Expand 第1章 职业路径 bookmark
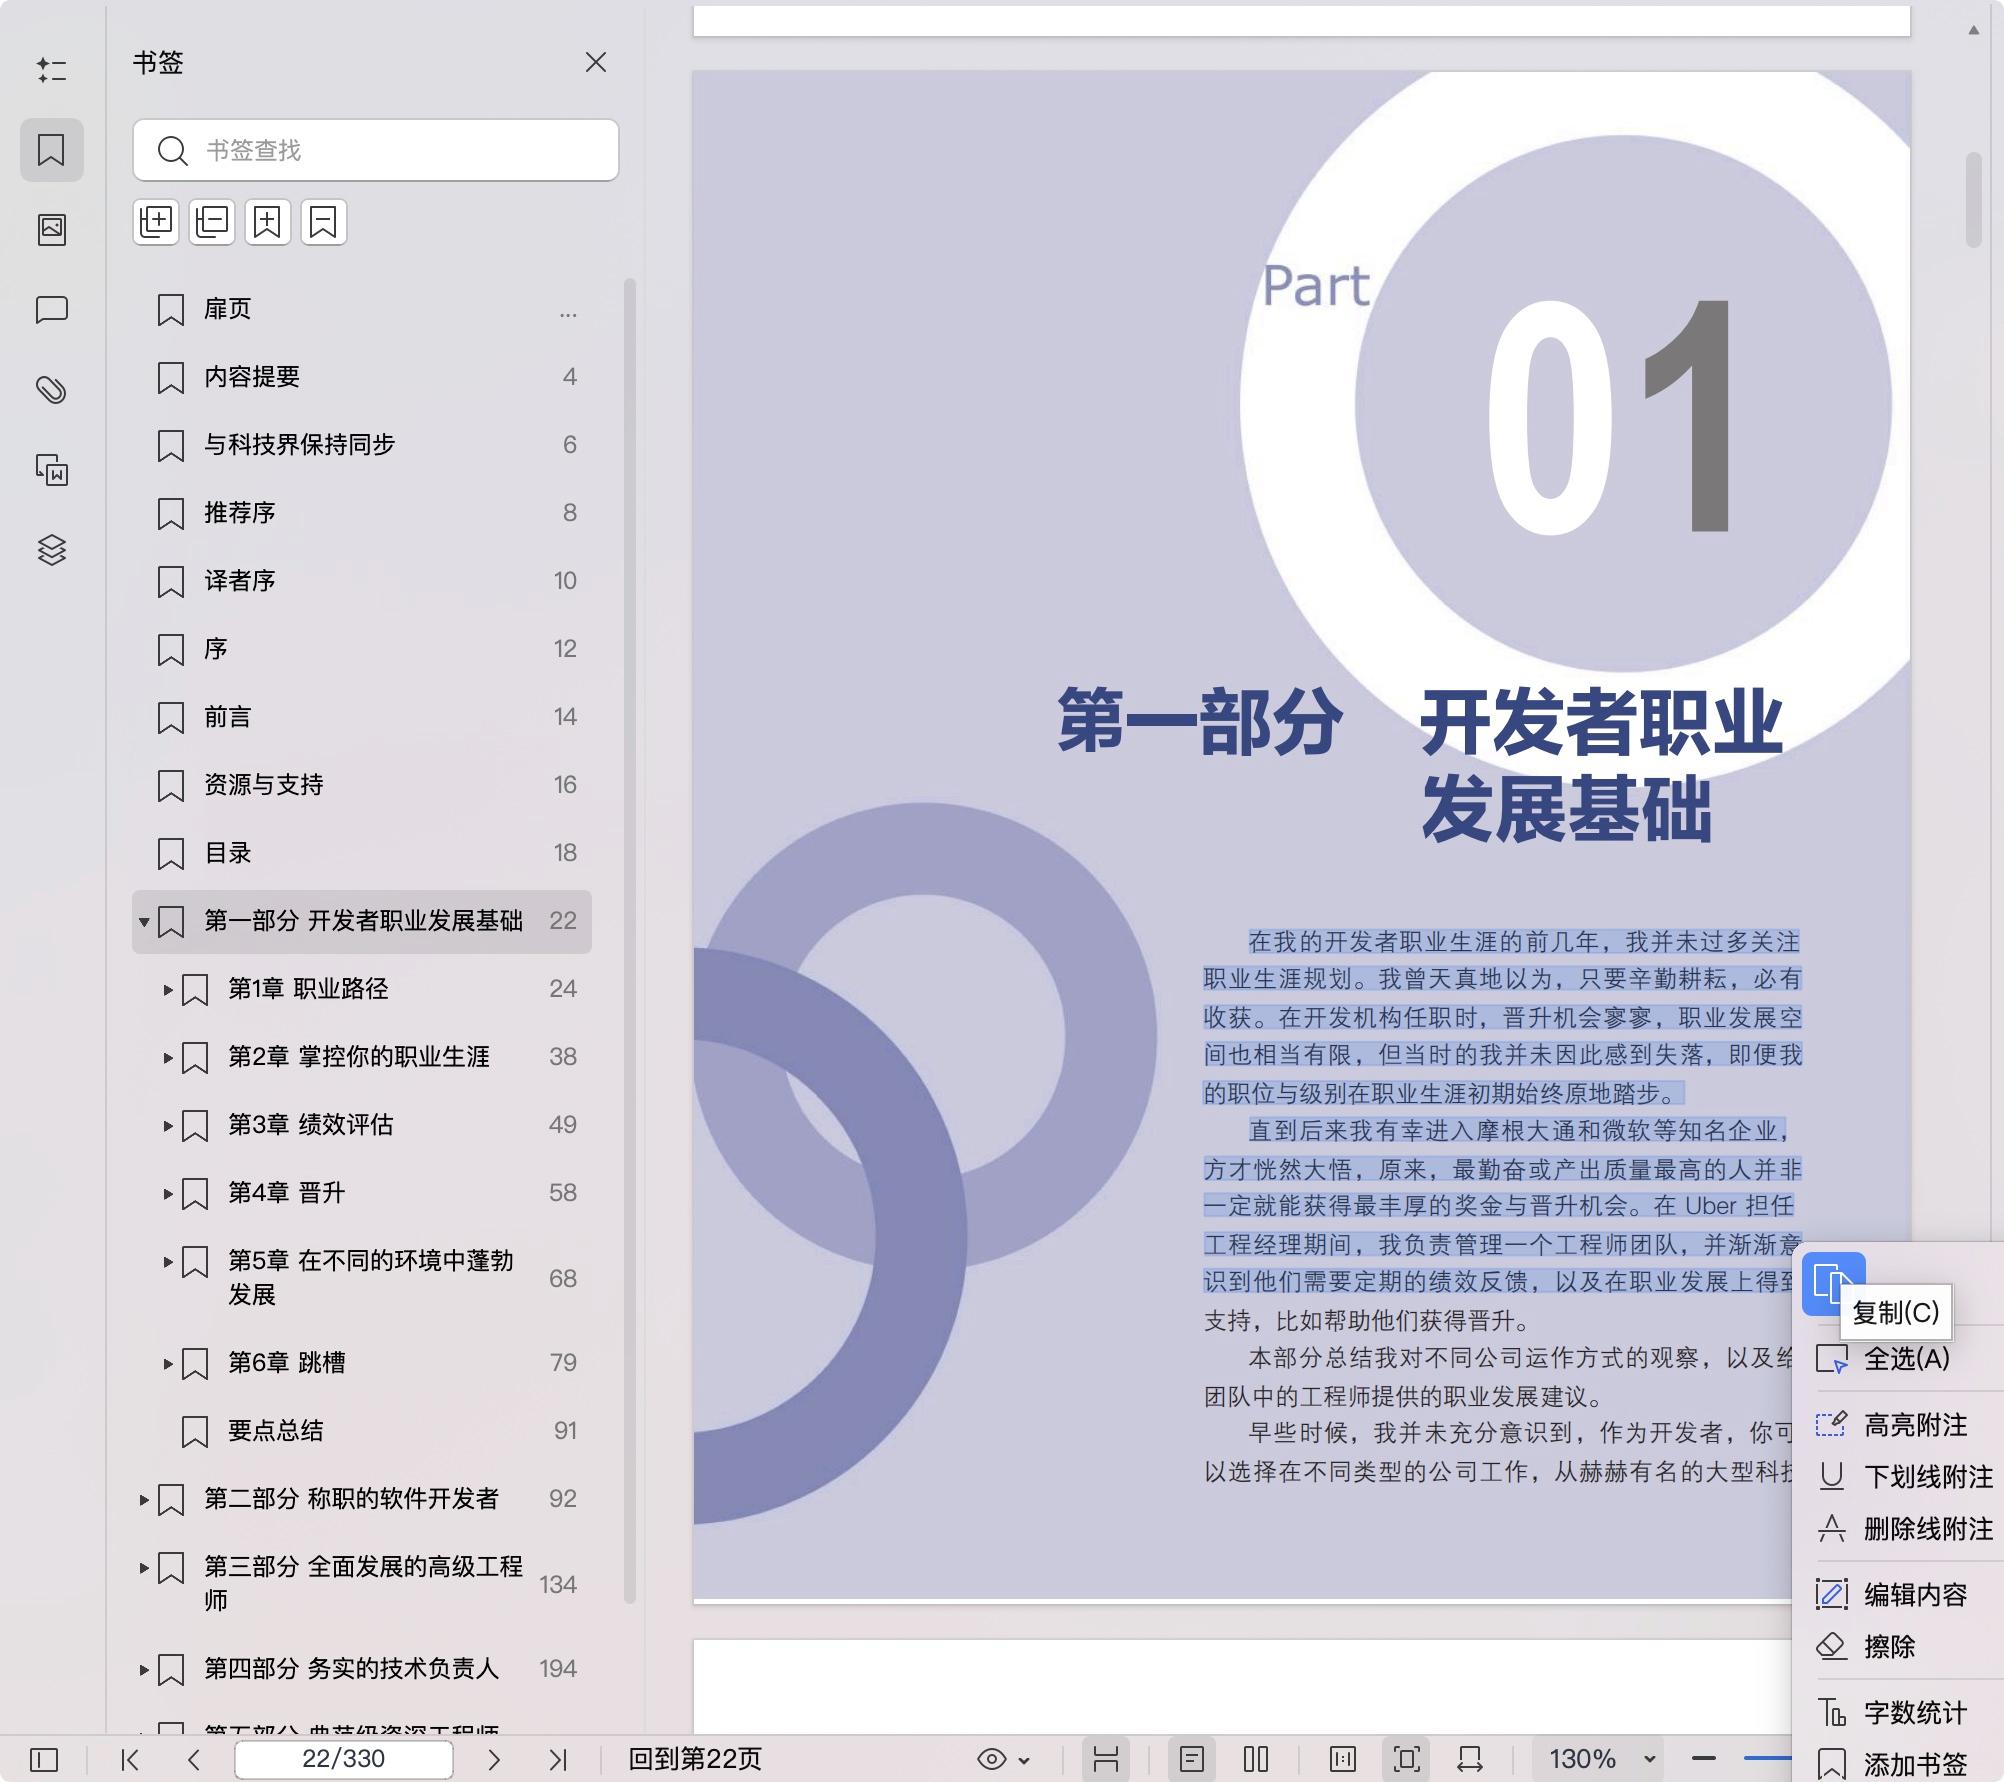This screenshot has width=2004, height=1782. point(168,989)
